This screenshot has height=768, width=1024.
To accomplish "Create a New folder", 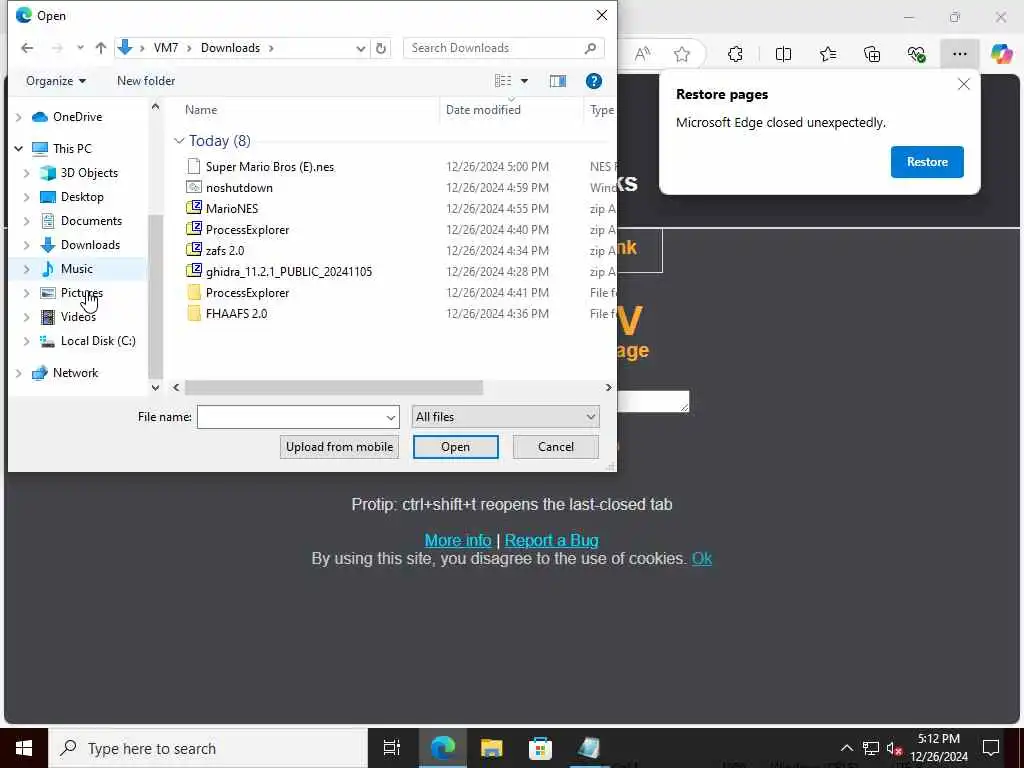I will (146, 81).
